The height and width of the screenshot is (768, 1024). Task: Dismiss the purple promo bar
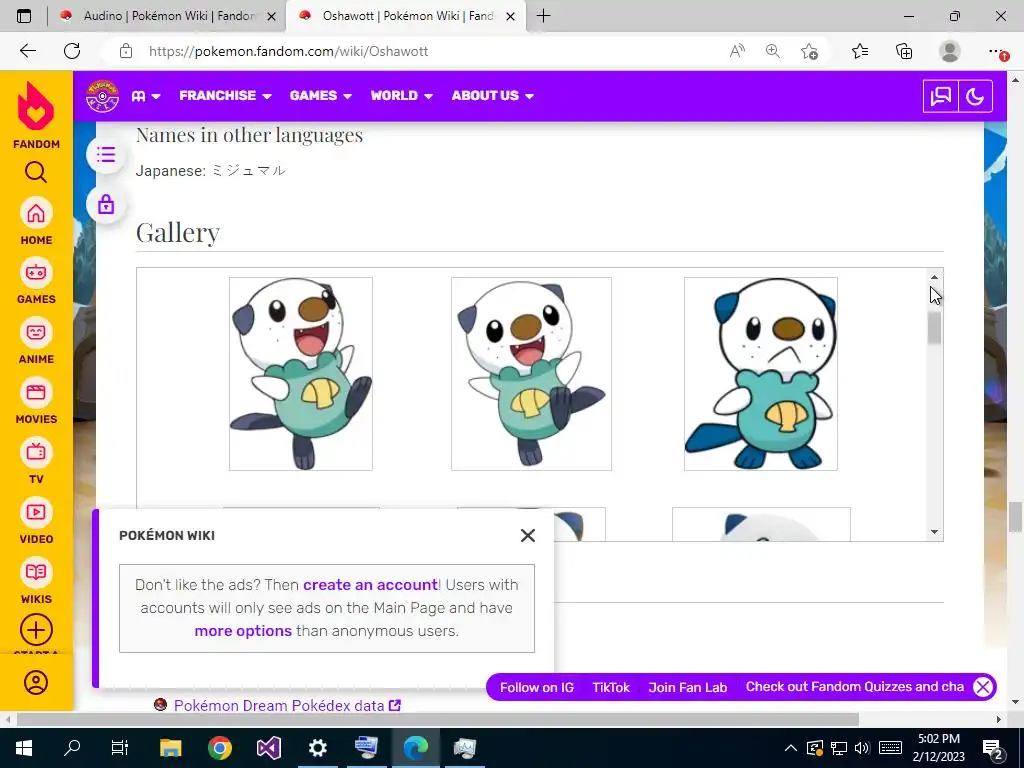[983, 687]
